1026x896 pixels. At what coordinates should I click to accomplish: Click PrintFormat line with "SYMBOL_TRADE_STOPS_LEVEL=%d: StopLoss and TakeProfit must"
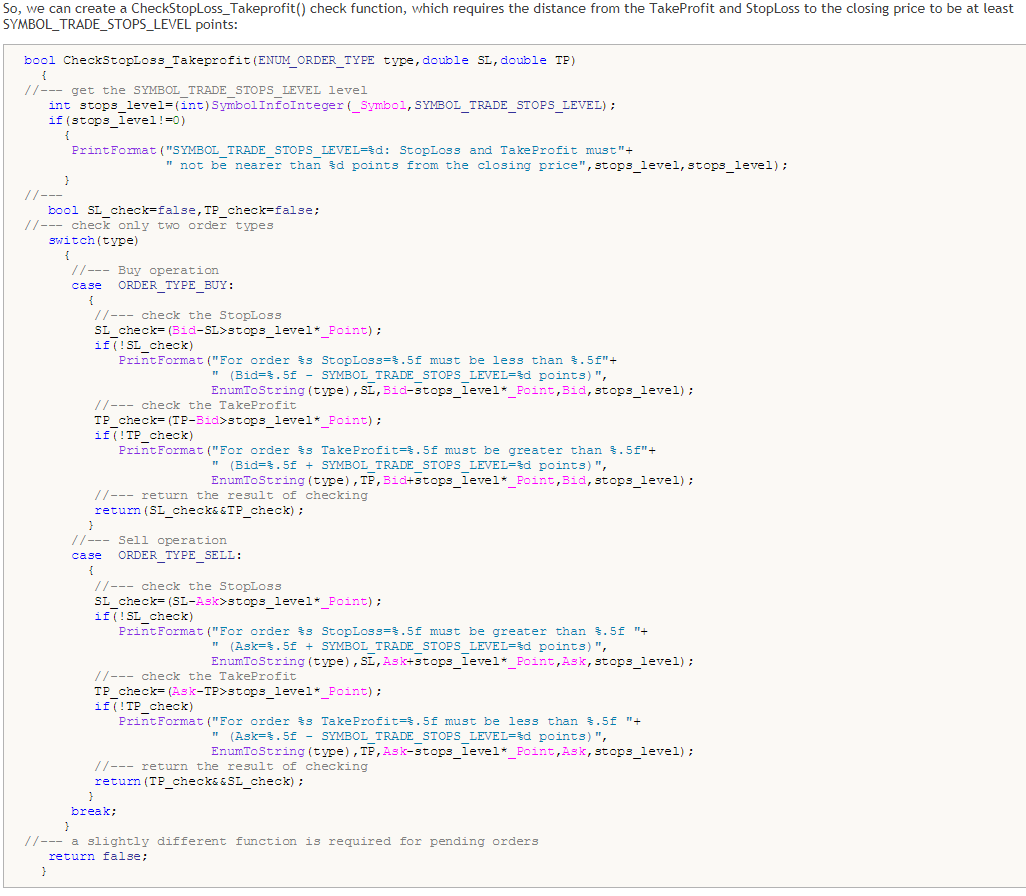coord(352,151)
